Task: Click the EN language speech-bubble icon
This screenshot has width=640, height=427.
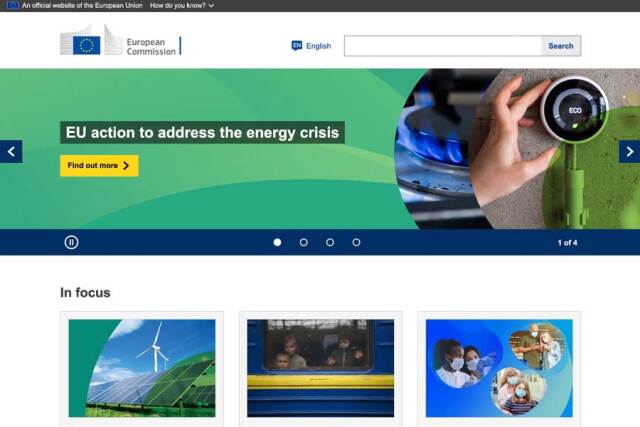Action: 297,46
